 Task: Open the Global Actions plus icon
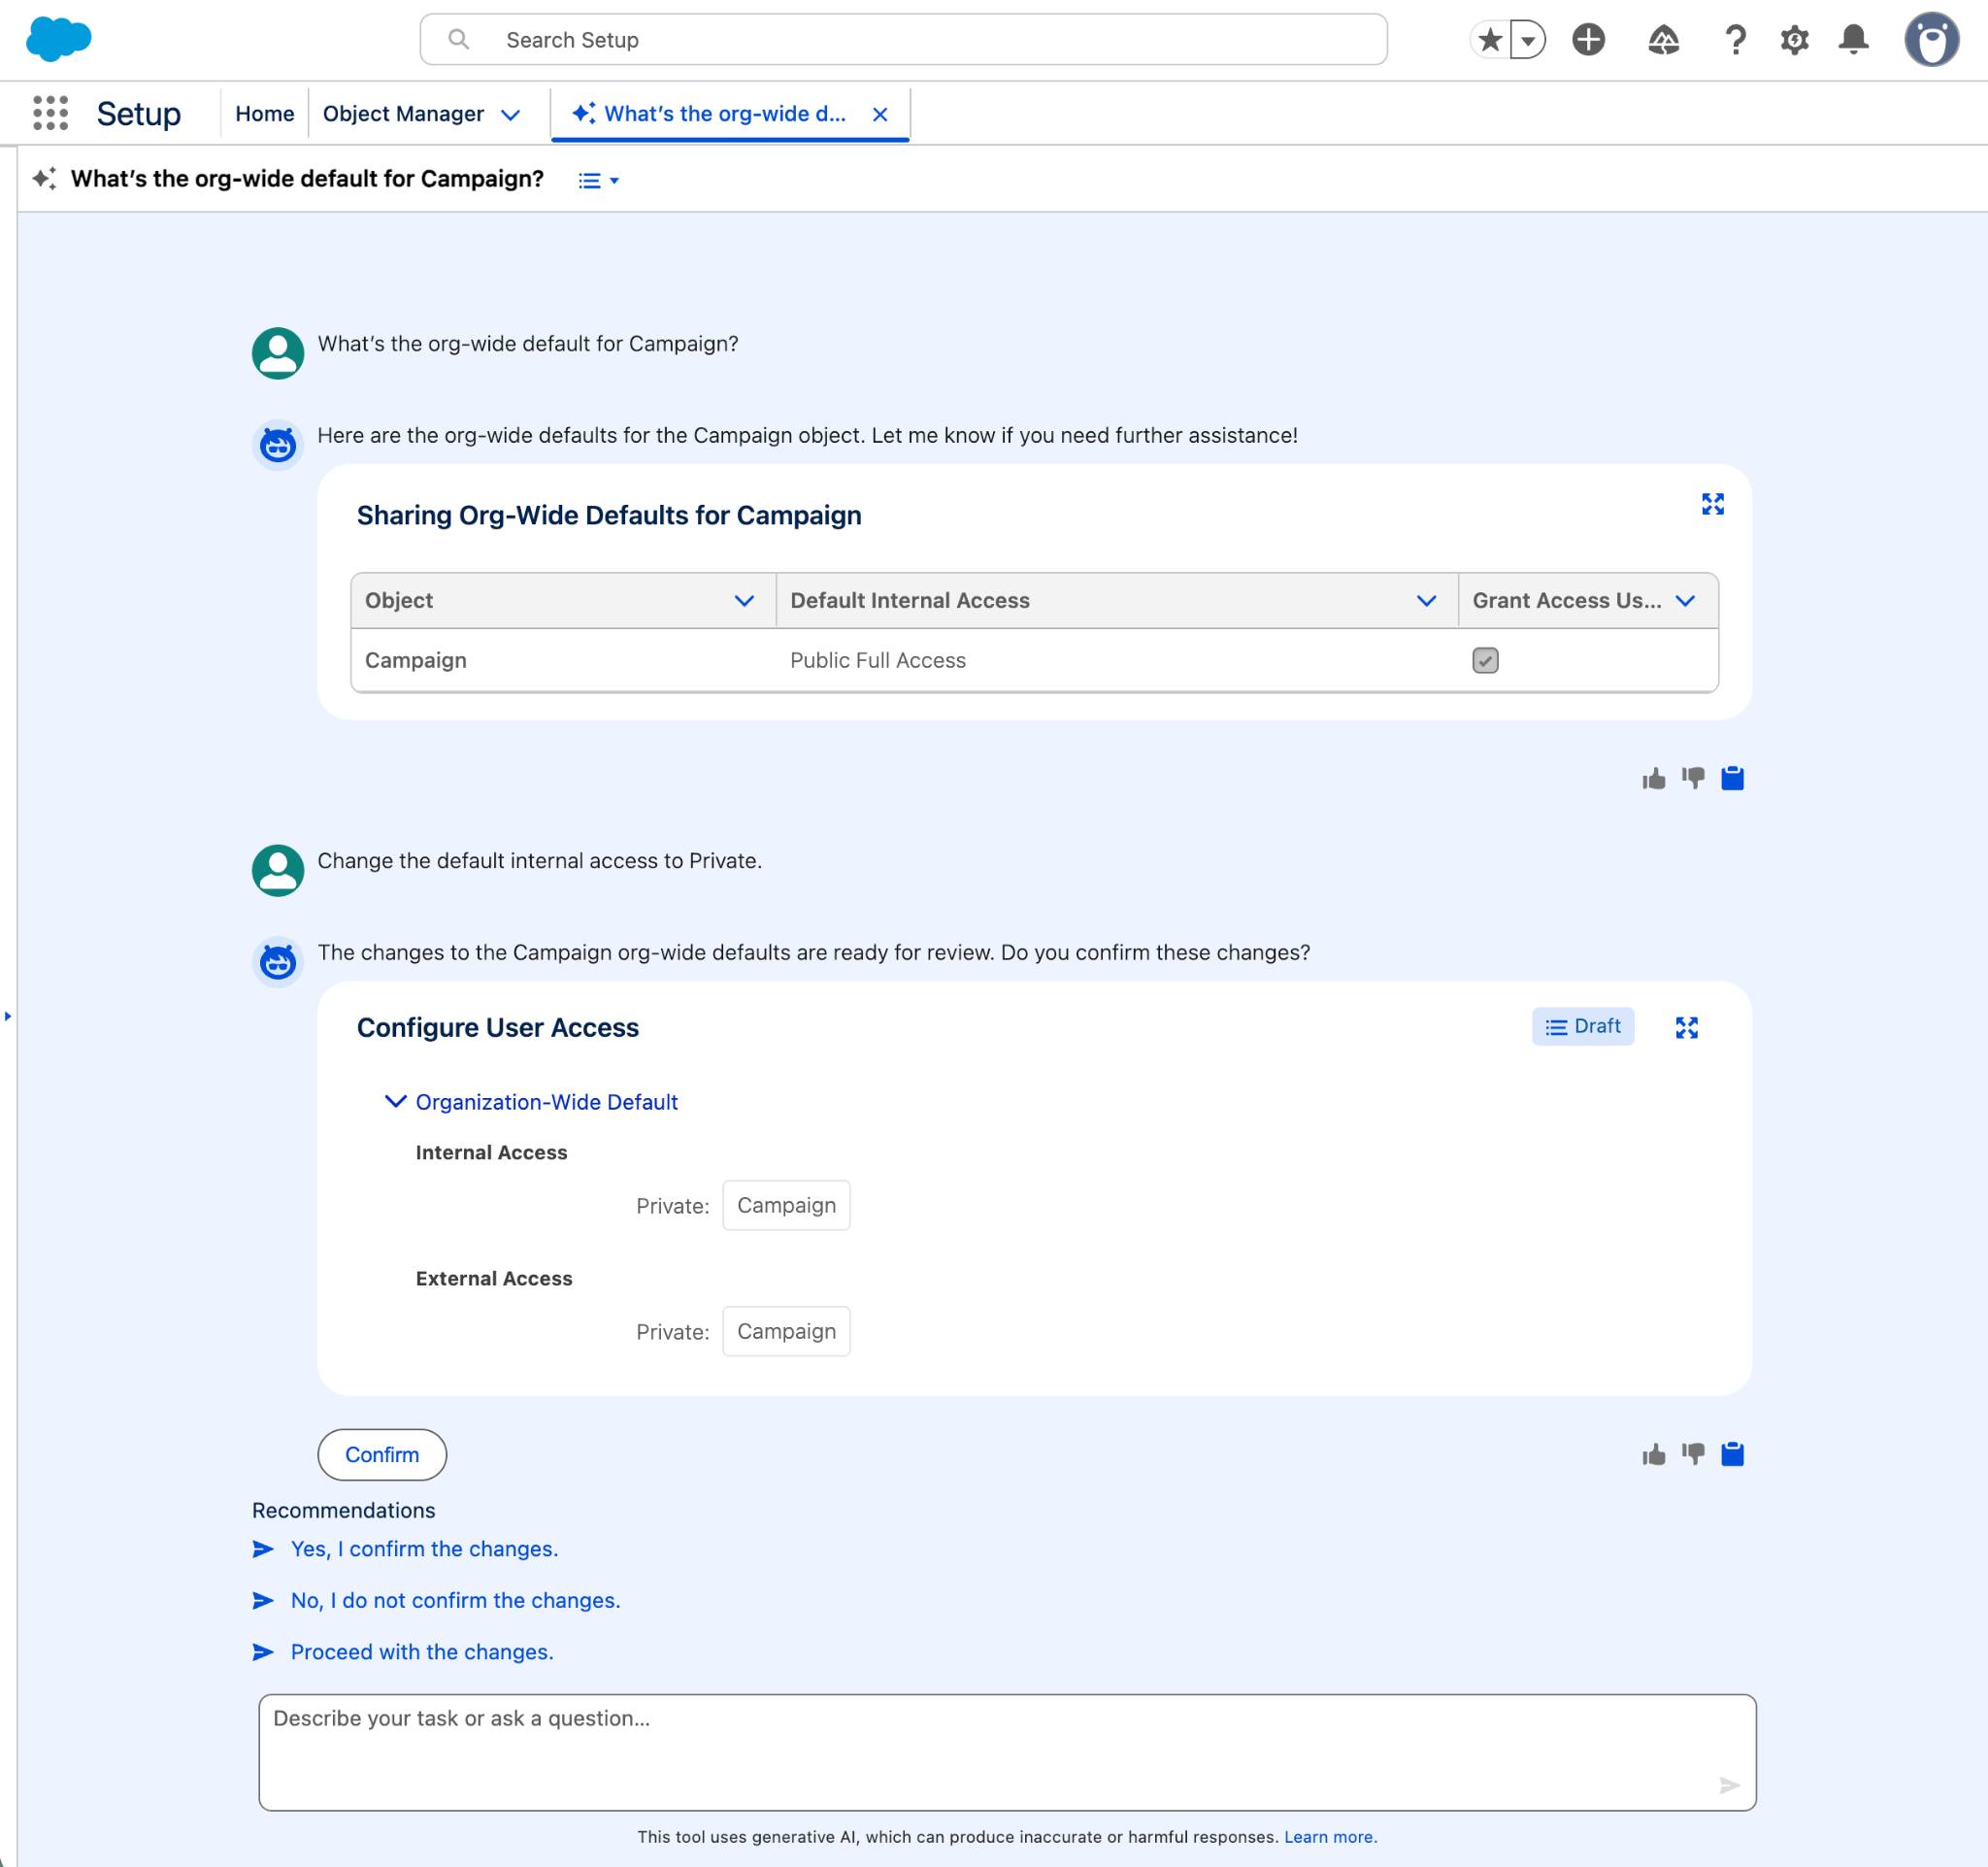pyautogui.click(x=1588, y=40)
